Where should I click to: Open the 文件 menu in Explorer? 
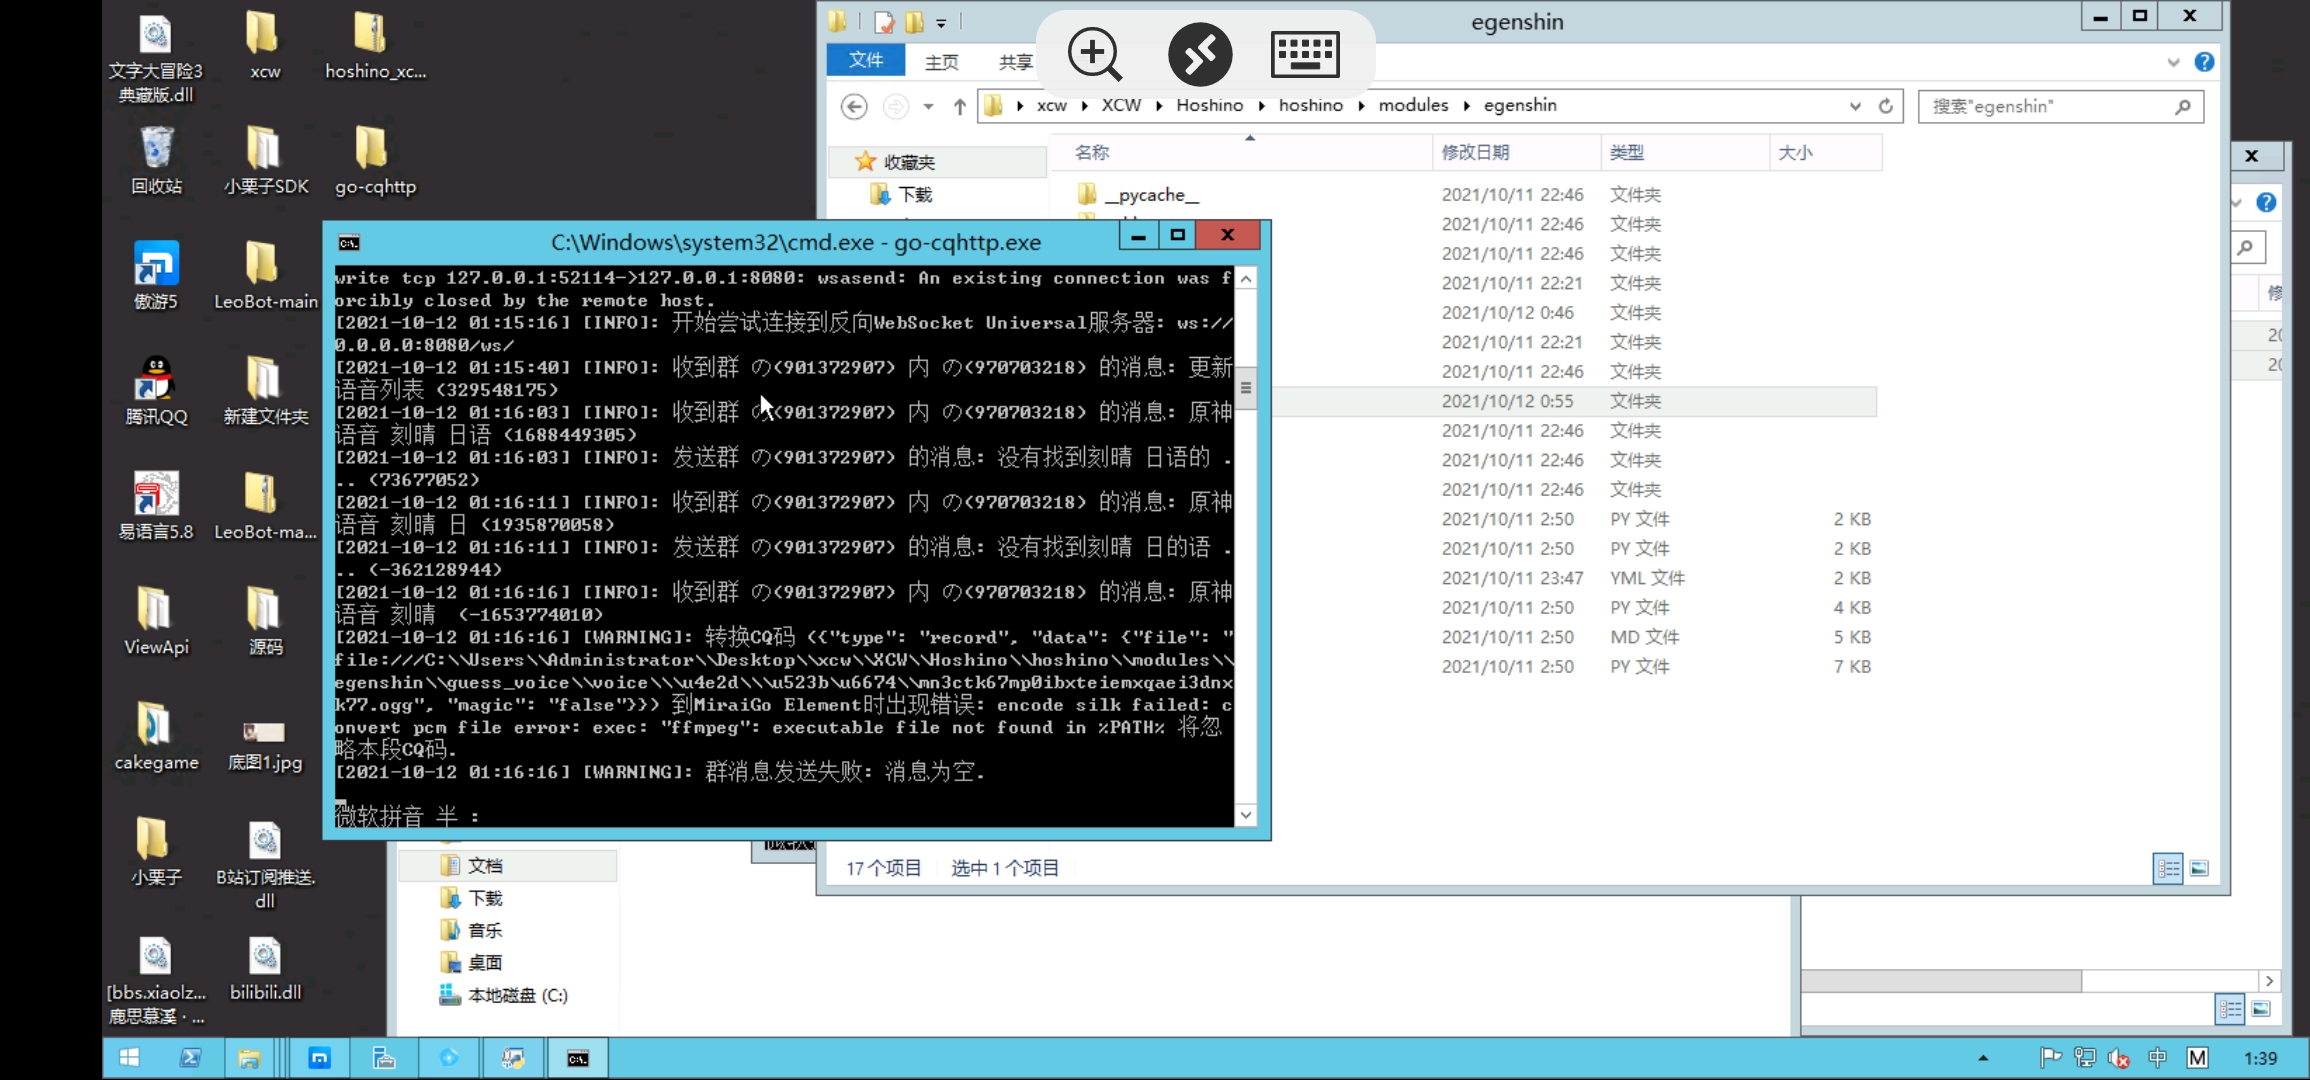pos(865,60)
